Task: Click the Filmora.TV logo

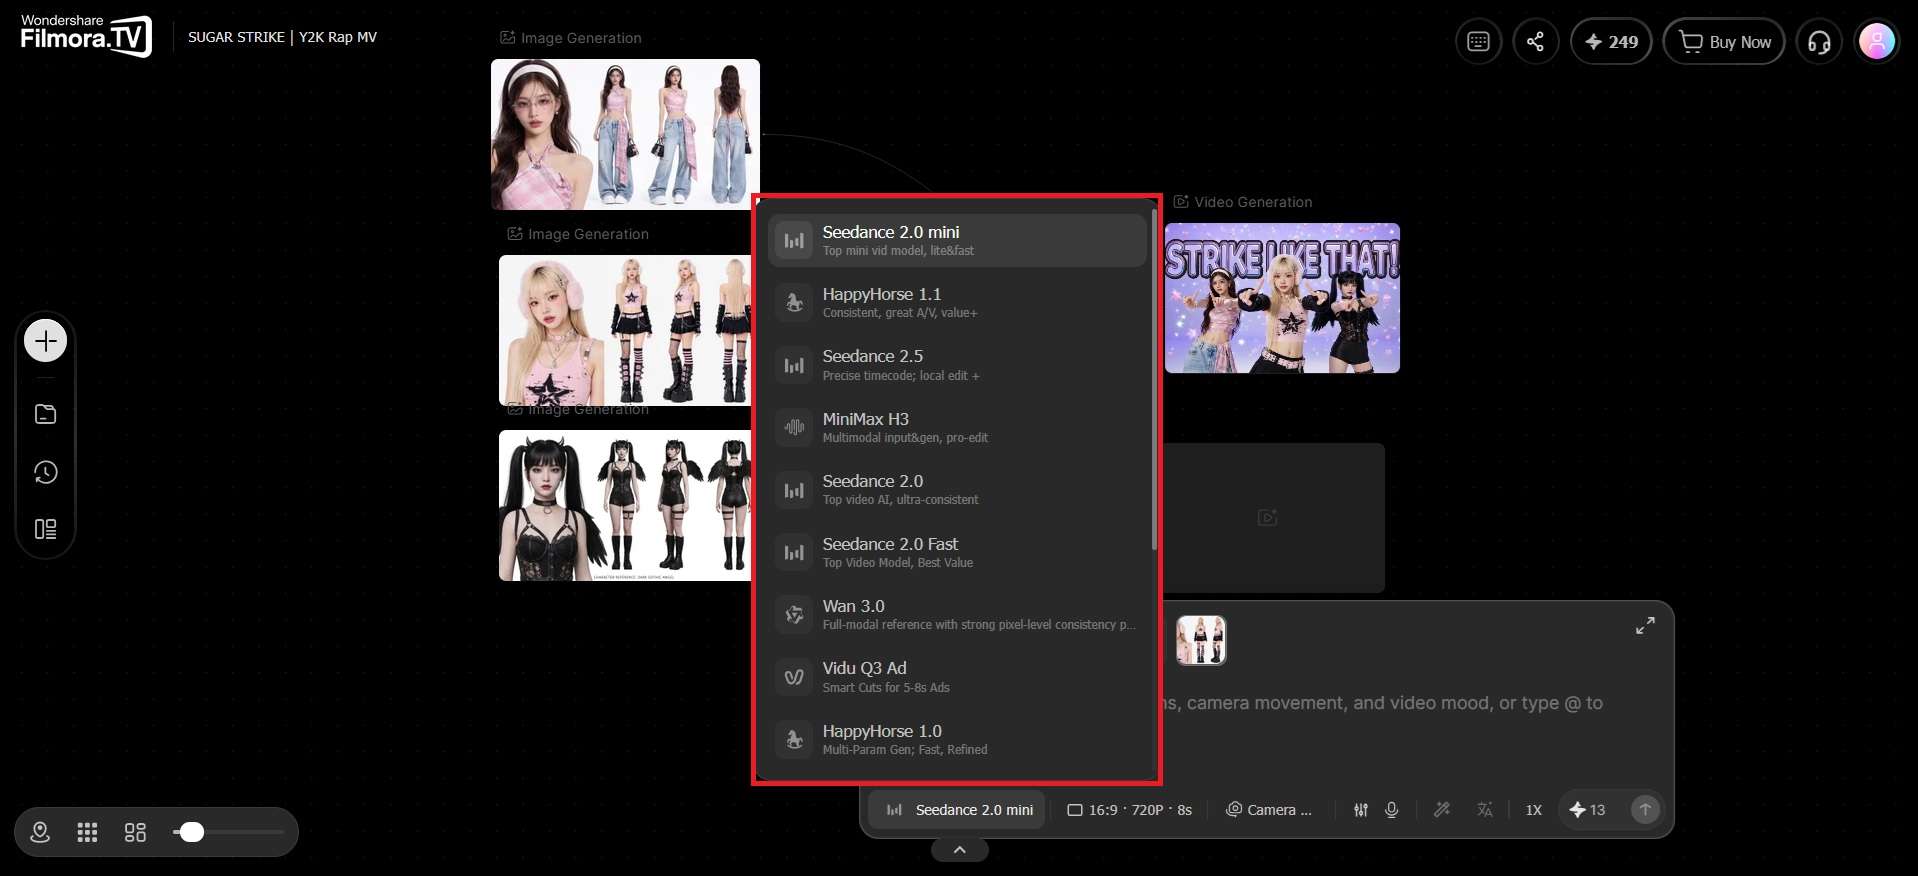Action: [86, 36]
